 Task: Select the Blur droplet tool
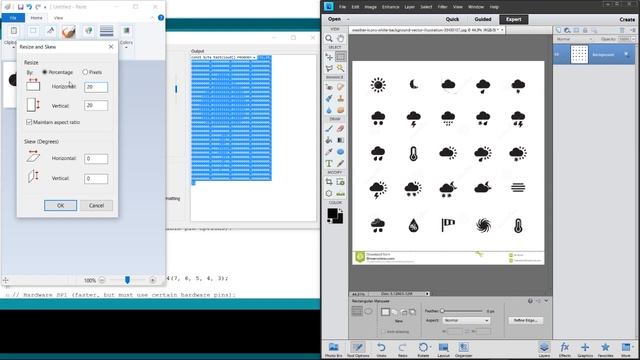point(329,110)
